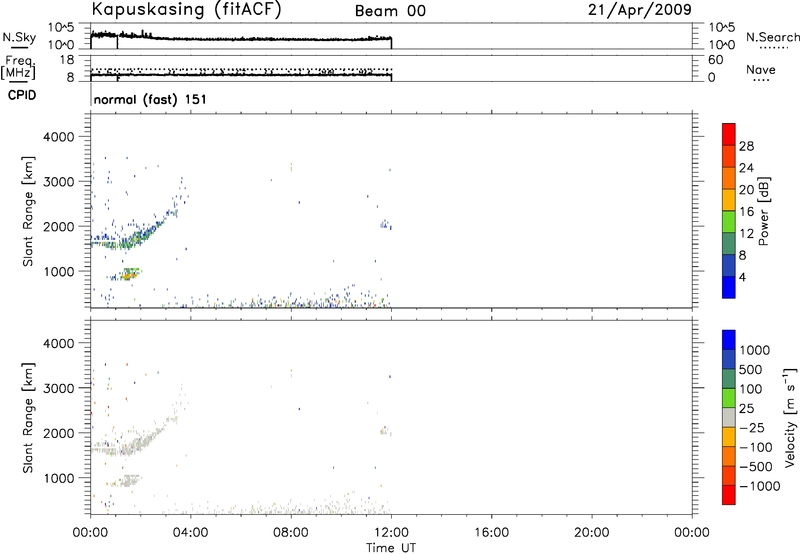The image size is (800, 554).
Task: Click the -25 tick on Velocity colorbar
Action: pos(752,427)
